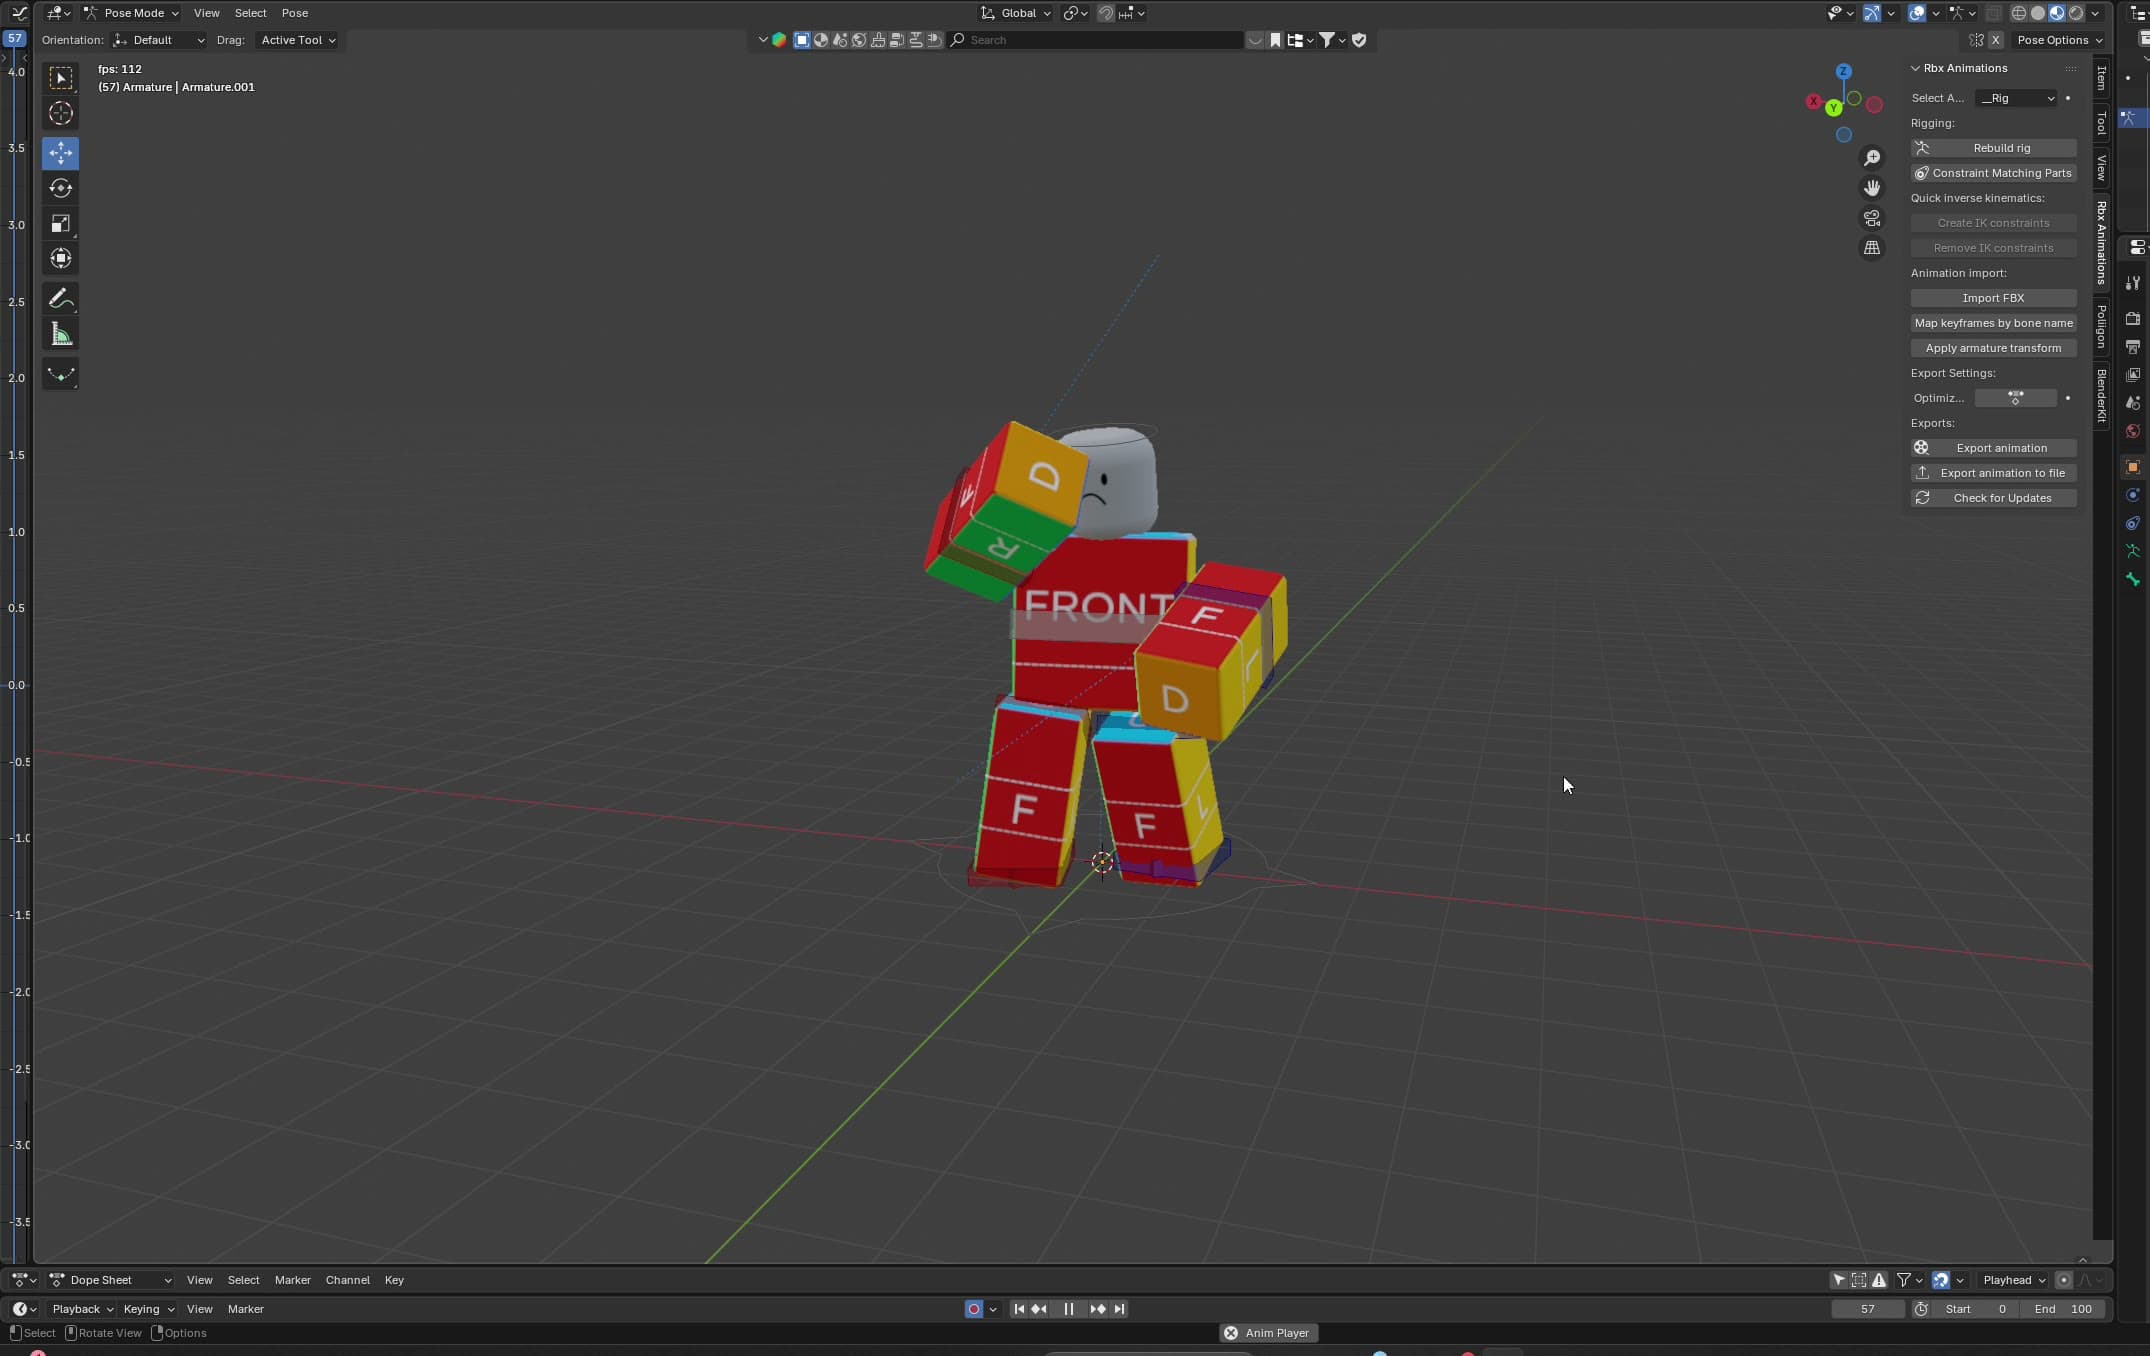The width and height of the screenshot is (2150, 1356).
Task: Open the Pose Mode dropdown
Action: point(132,13)
